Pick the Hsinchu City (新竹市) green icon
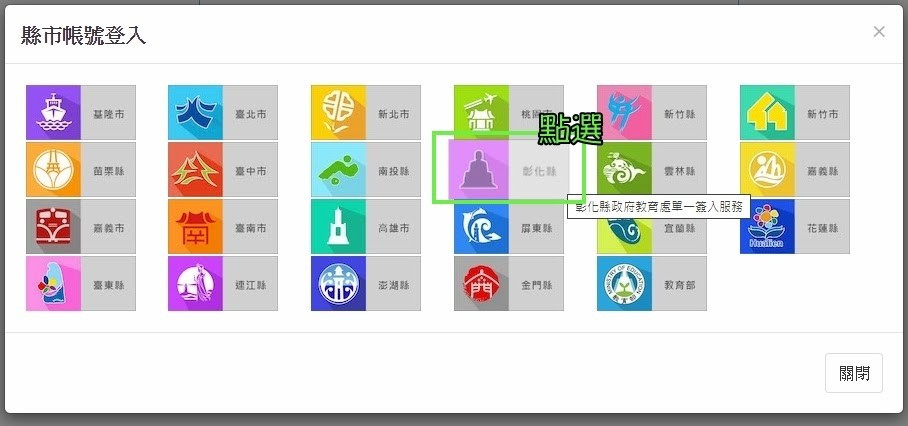The width and height of the screenshot is (908, 426). [767, 113]
